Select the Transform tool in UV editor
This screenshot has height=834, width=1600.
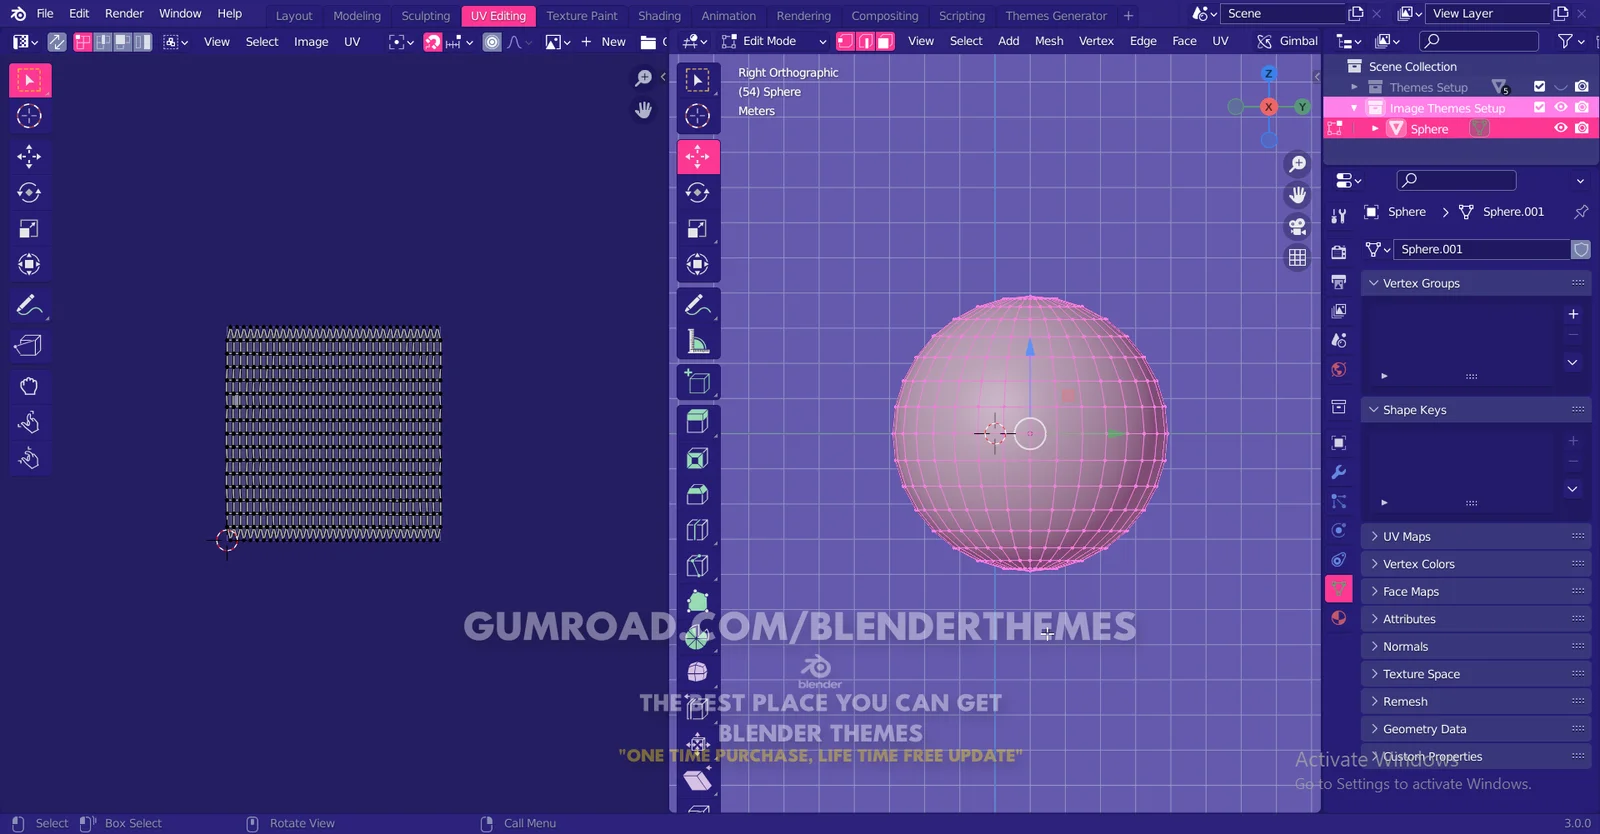pyautogui.click(x=30, y=265)
